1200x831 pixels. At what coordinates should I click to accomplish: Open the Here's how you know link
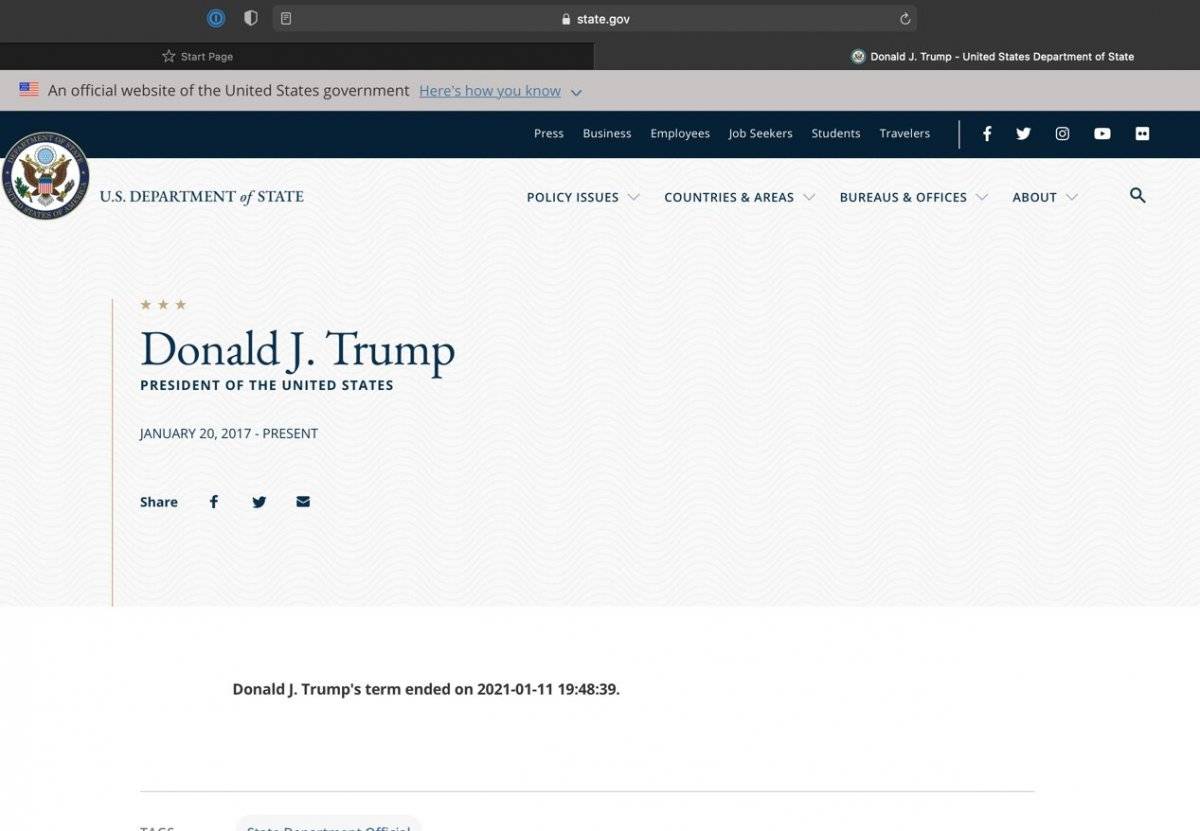(x=489, y=90)
